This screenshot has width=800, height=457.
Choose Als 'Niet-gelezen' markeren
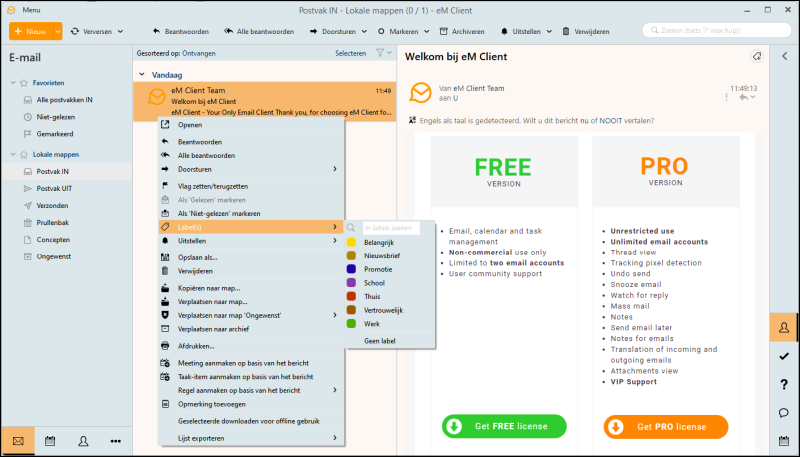pos(251,214)
